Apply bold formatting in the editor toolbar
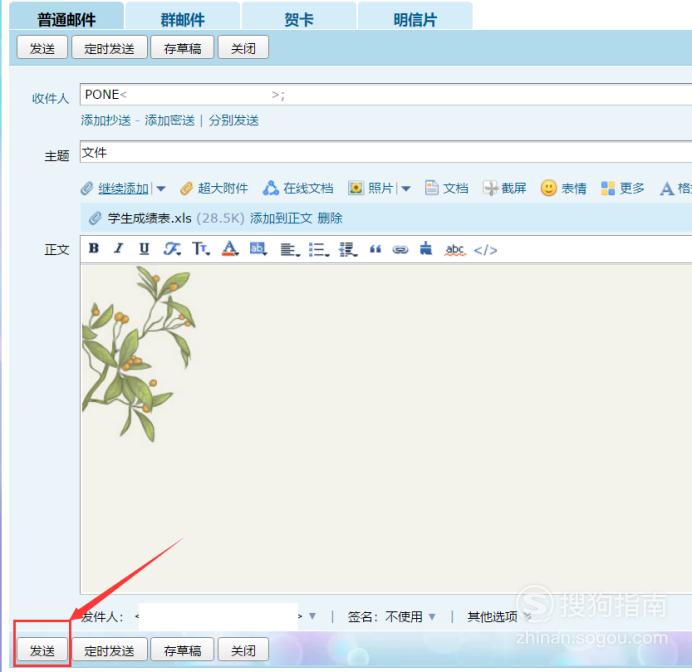The height and width of the screenshot is (672, 692). (94, 248)
